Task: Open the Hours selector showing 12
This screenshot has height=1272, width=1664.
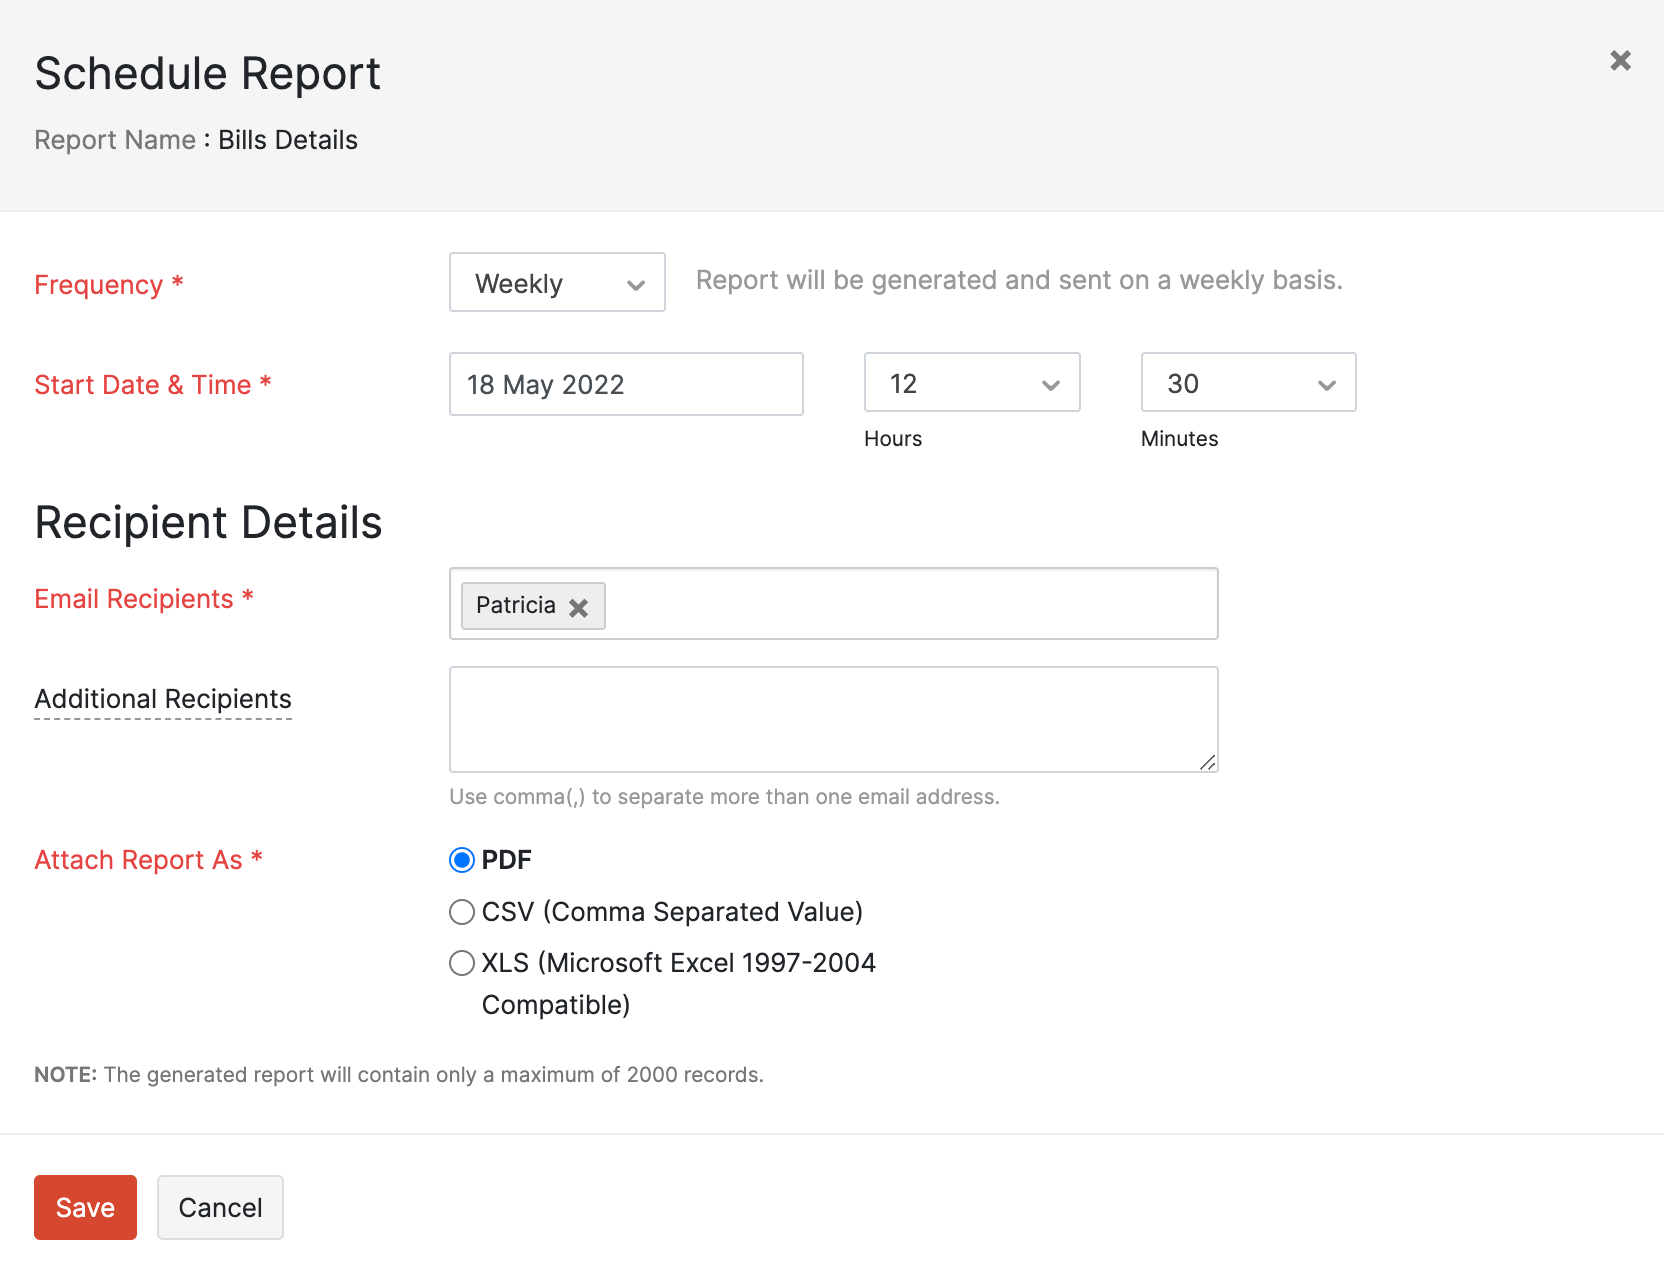Action: [971, 383]
